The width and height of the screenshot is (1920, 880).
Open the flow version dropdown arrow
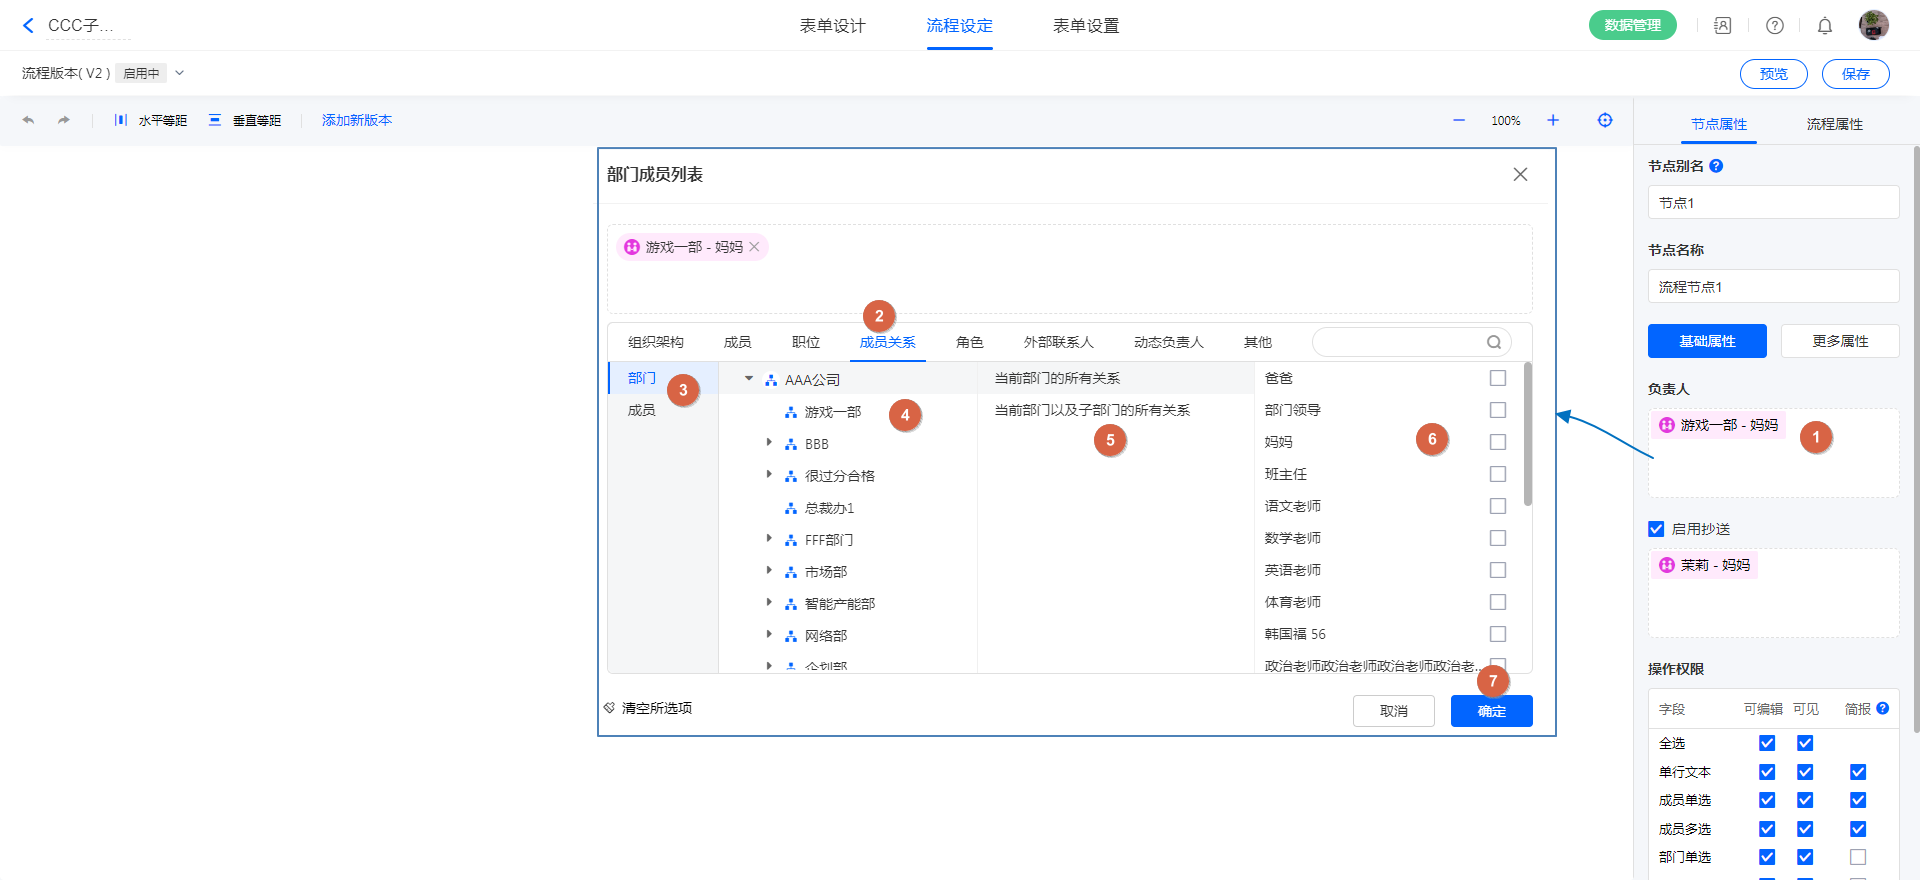point(180,73)
